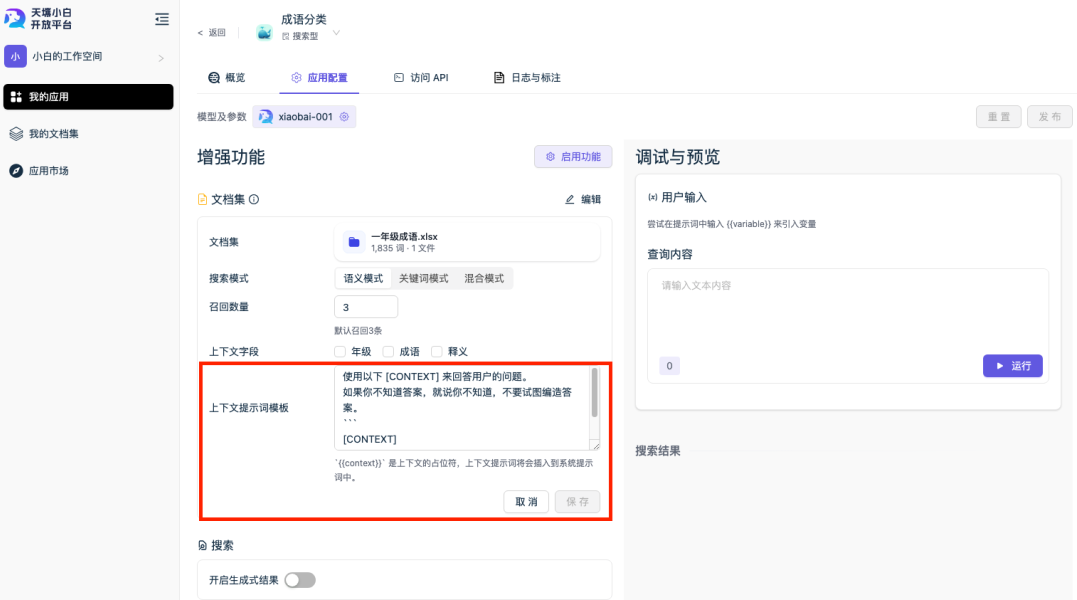This screenshot has width=1077, height=600.
Task: Click the 0 character counter badge
Action: coord(669,366)
